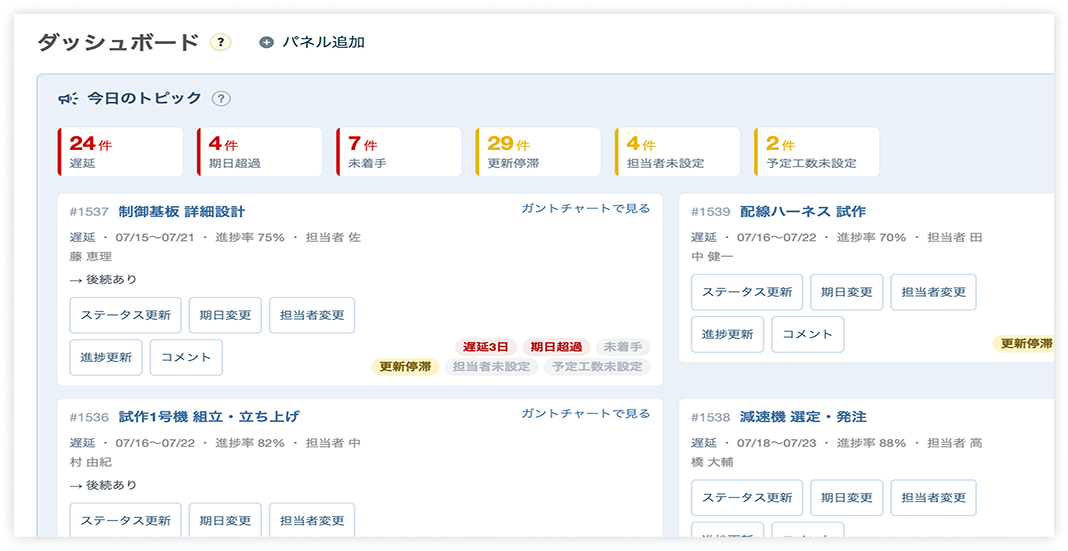Click the 遅延3日 tag on #1537
The height and width of the screenshot is (551, 1068).
(486, 347)
